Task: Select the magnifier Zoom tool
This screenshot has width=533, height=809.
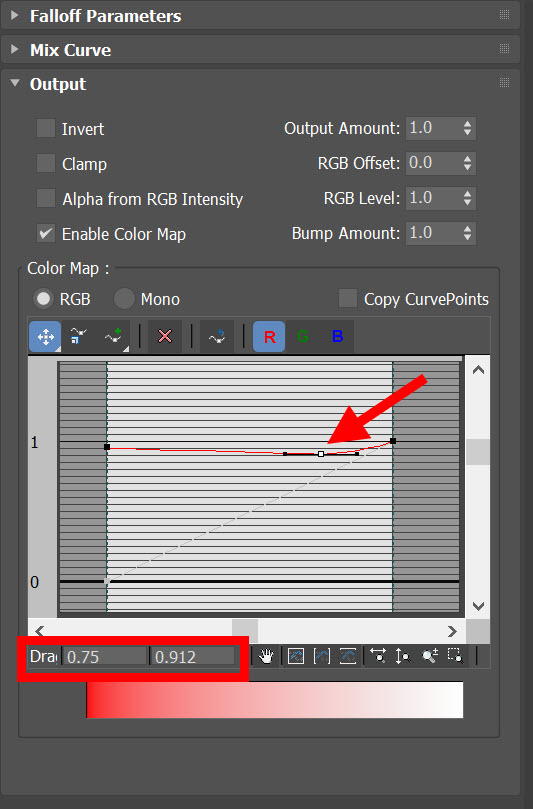Action: pyautogui.click(x=429, y=656)
